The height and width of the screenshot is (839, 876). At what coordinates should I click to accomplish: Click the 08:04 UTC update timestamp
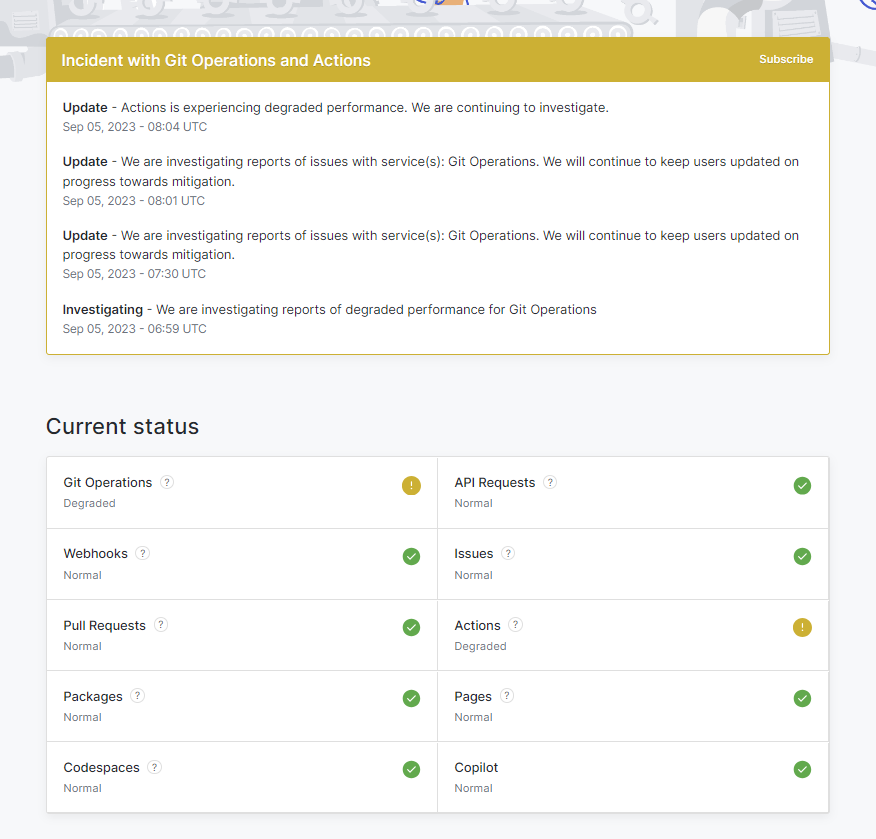[135, 127]
